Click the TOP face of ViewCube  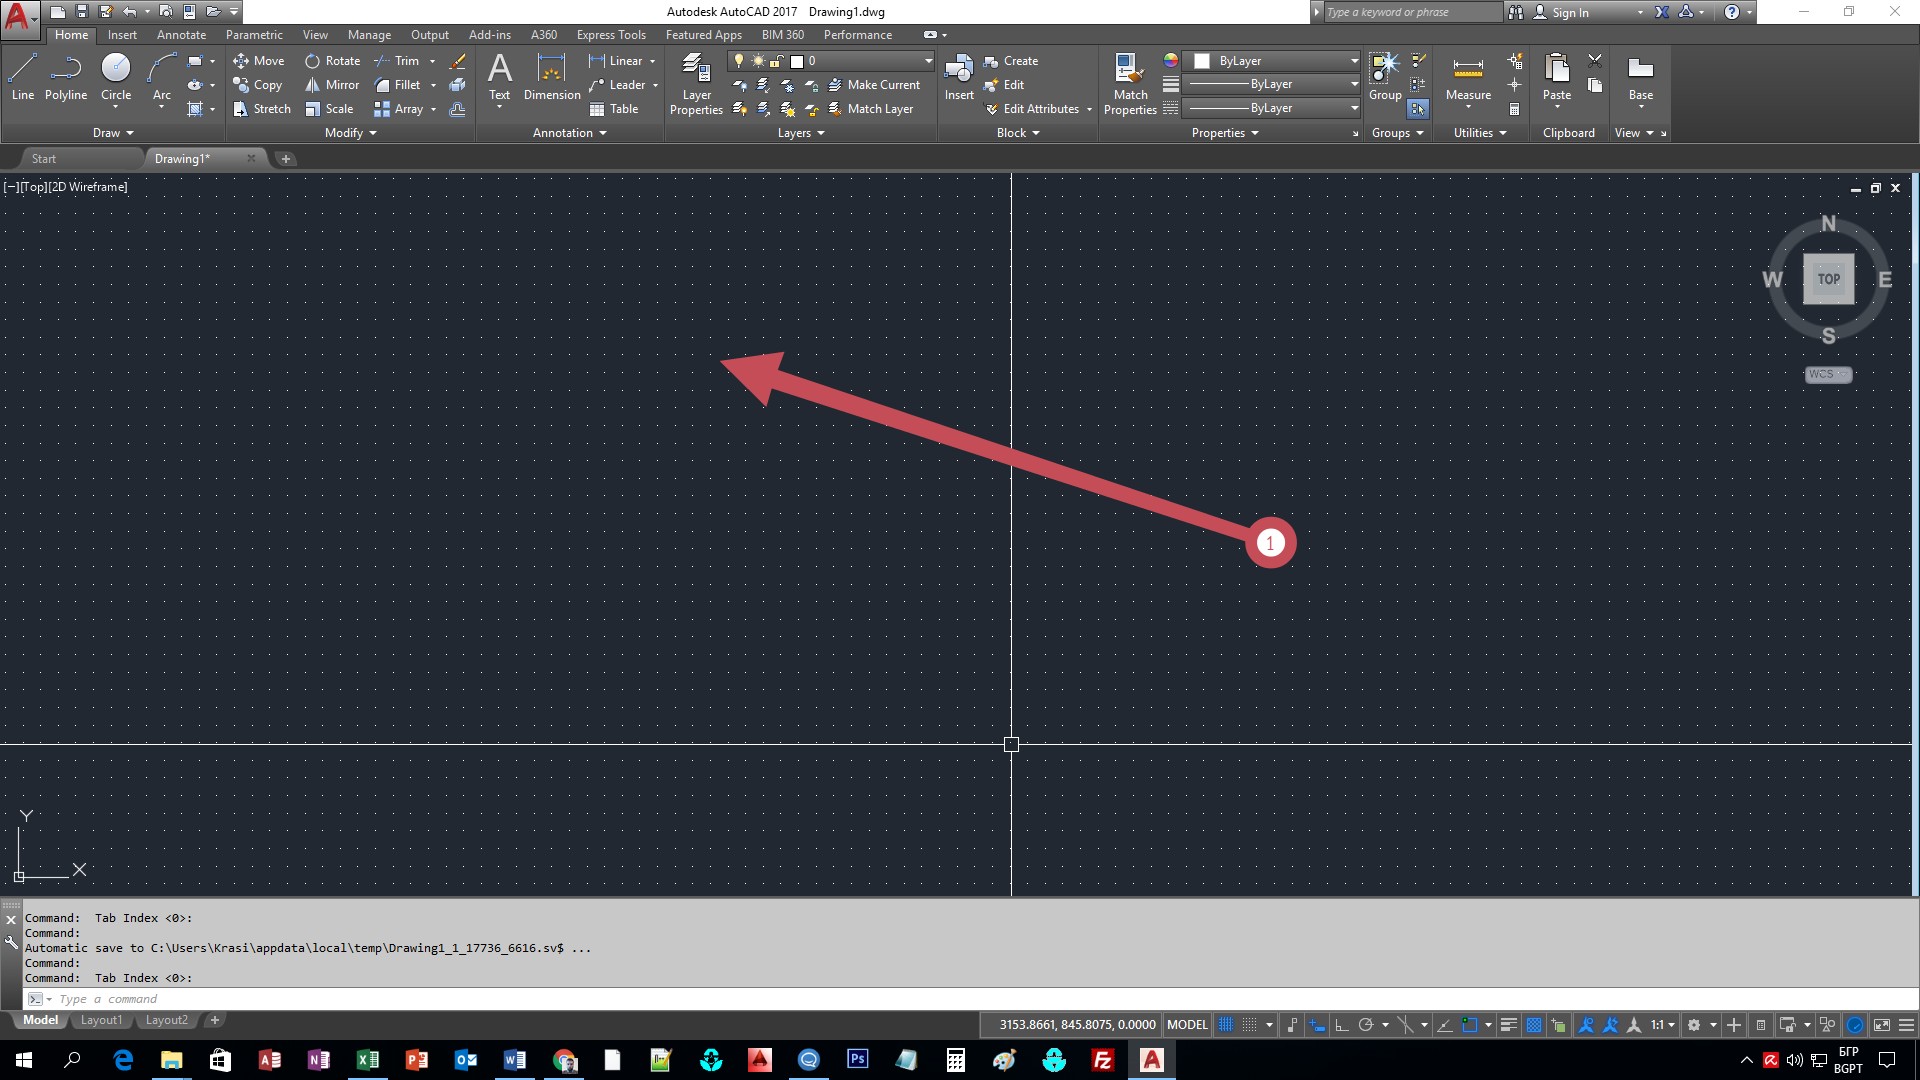pyautogui.click(x=1828, y=279)
